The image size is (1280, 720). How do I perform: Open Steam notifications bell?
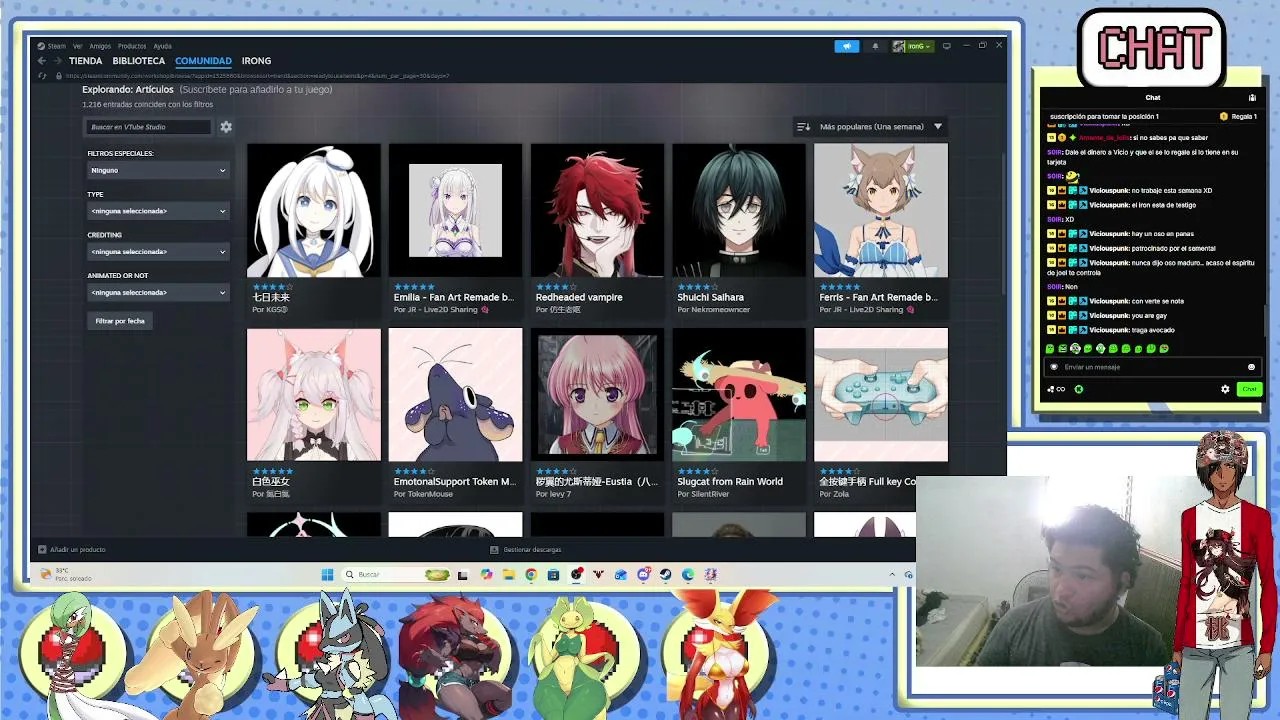tap(875, 46)
